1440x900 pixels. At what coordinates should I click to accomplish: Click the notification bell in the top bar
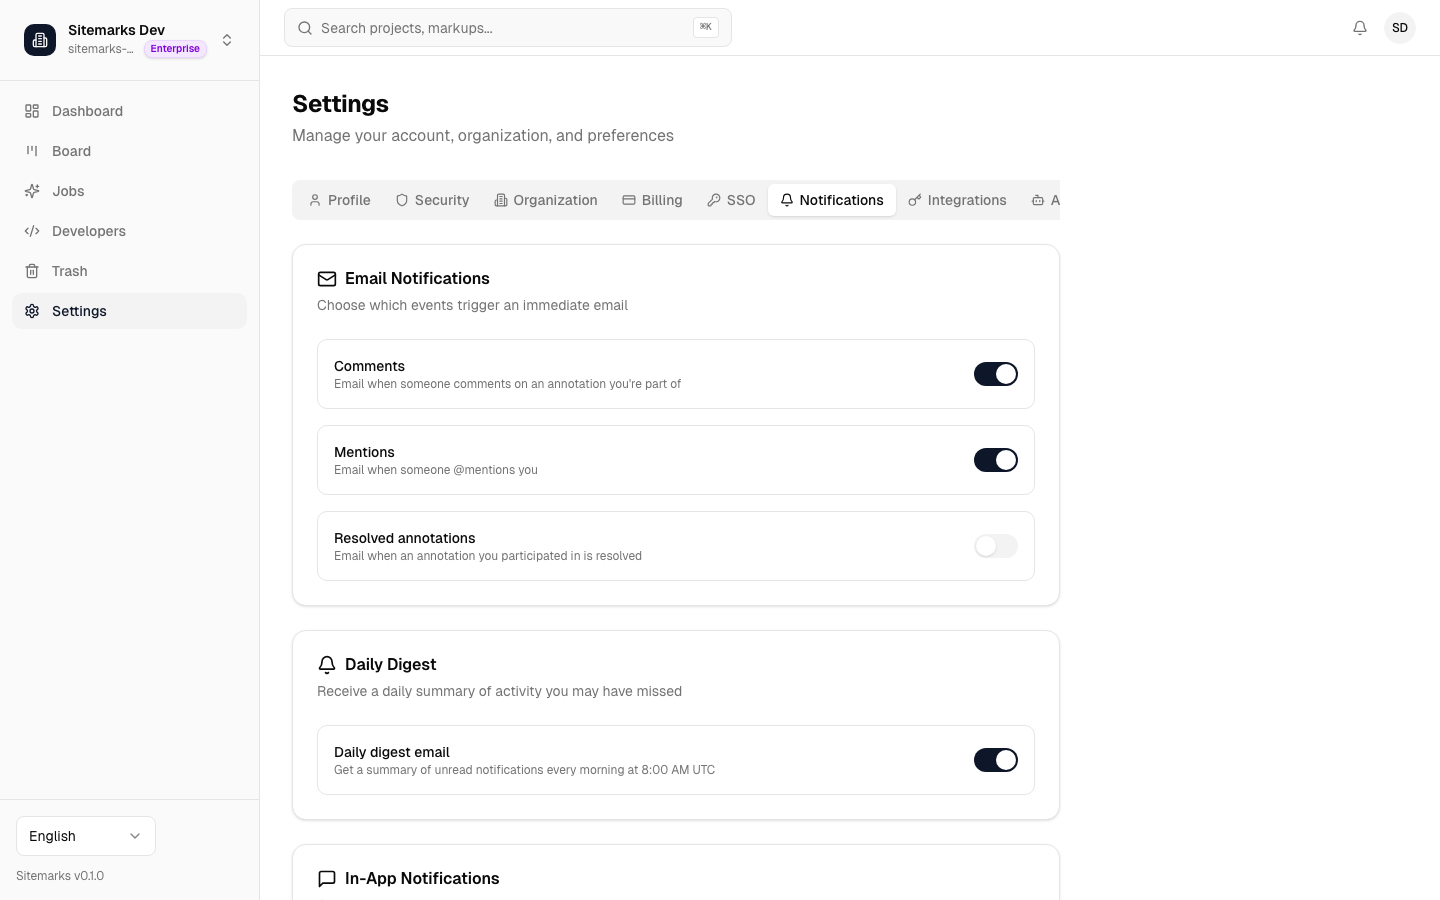point(1360,28)
